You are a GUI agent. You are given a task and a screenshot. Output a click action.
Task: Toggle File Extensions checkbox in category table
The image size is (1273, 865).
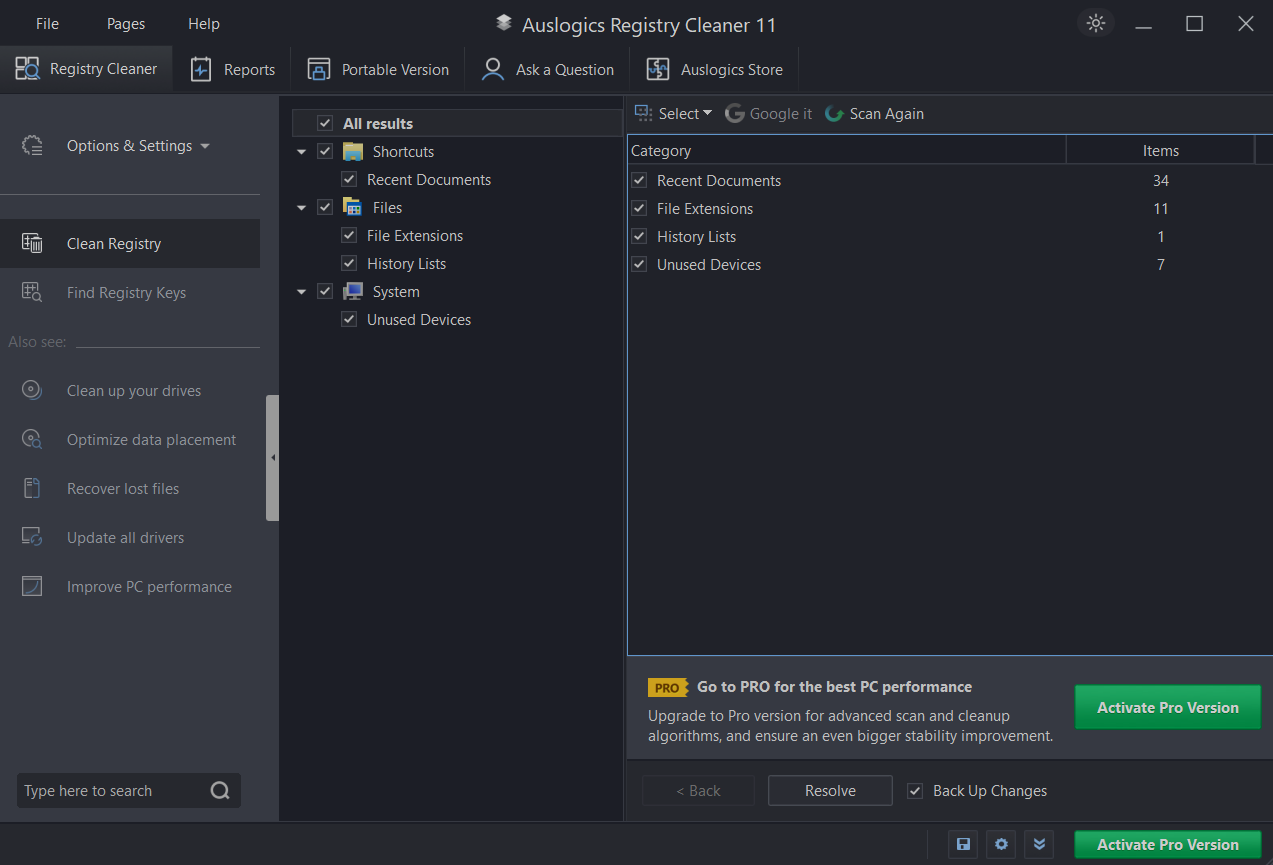640,209
